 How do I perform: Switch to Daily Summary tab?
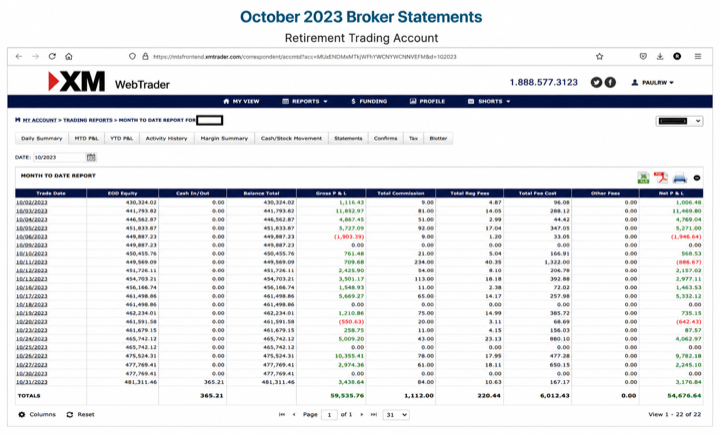click(42, 138)
